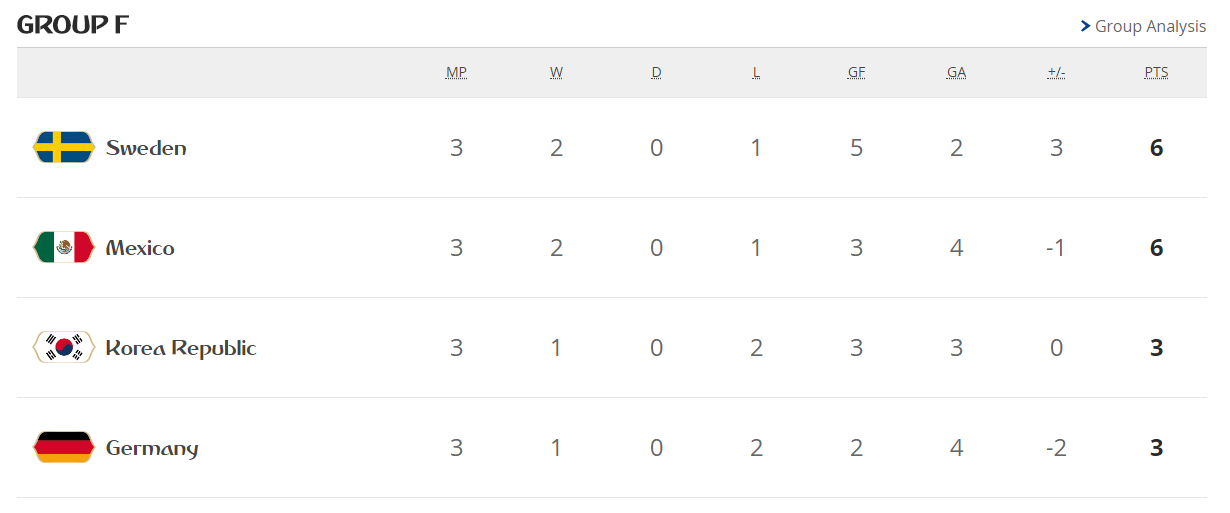Click the Korea Republic flag icon

point(64,348)
